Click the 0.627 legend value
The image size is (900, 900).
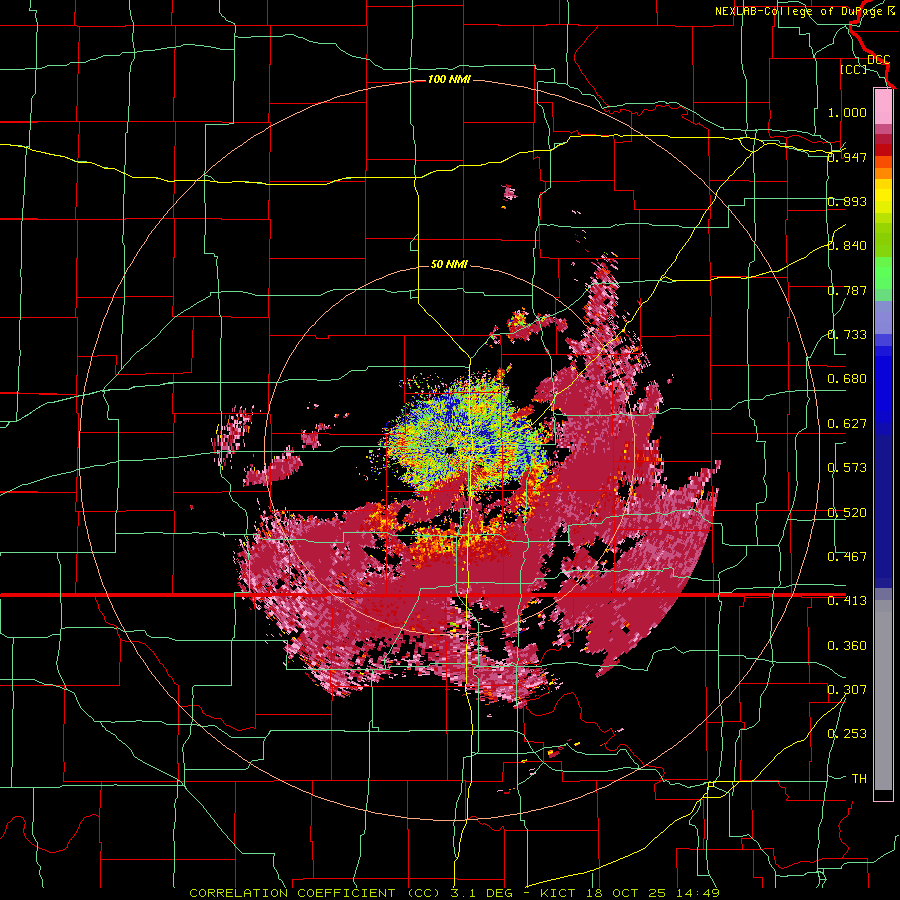[x=847, y=424]
